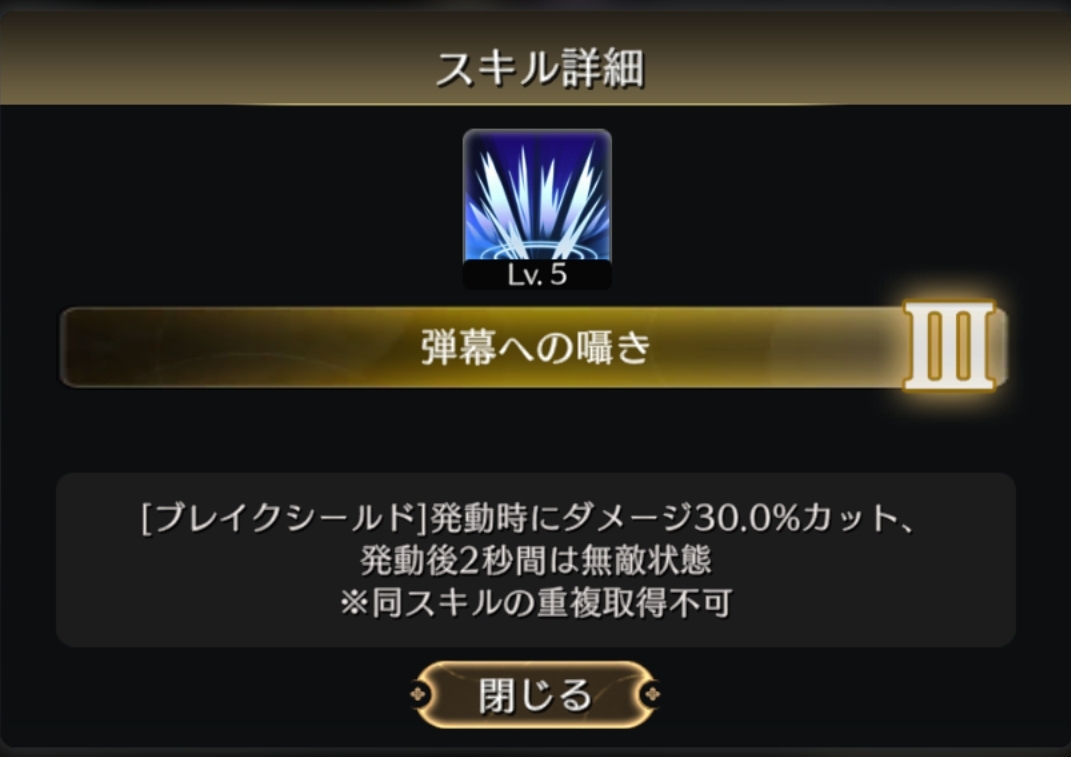Click the 発動時に text in first line
The height and width of the screenshot is (757, 1071).
click(495, 518)
